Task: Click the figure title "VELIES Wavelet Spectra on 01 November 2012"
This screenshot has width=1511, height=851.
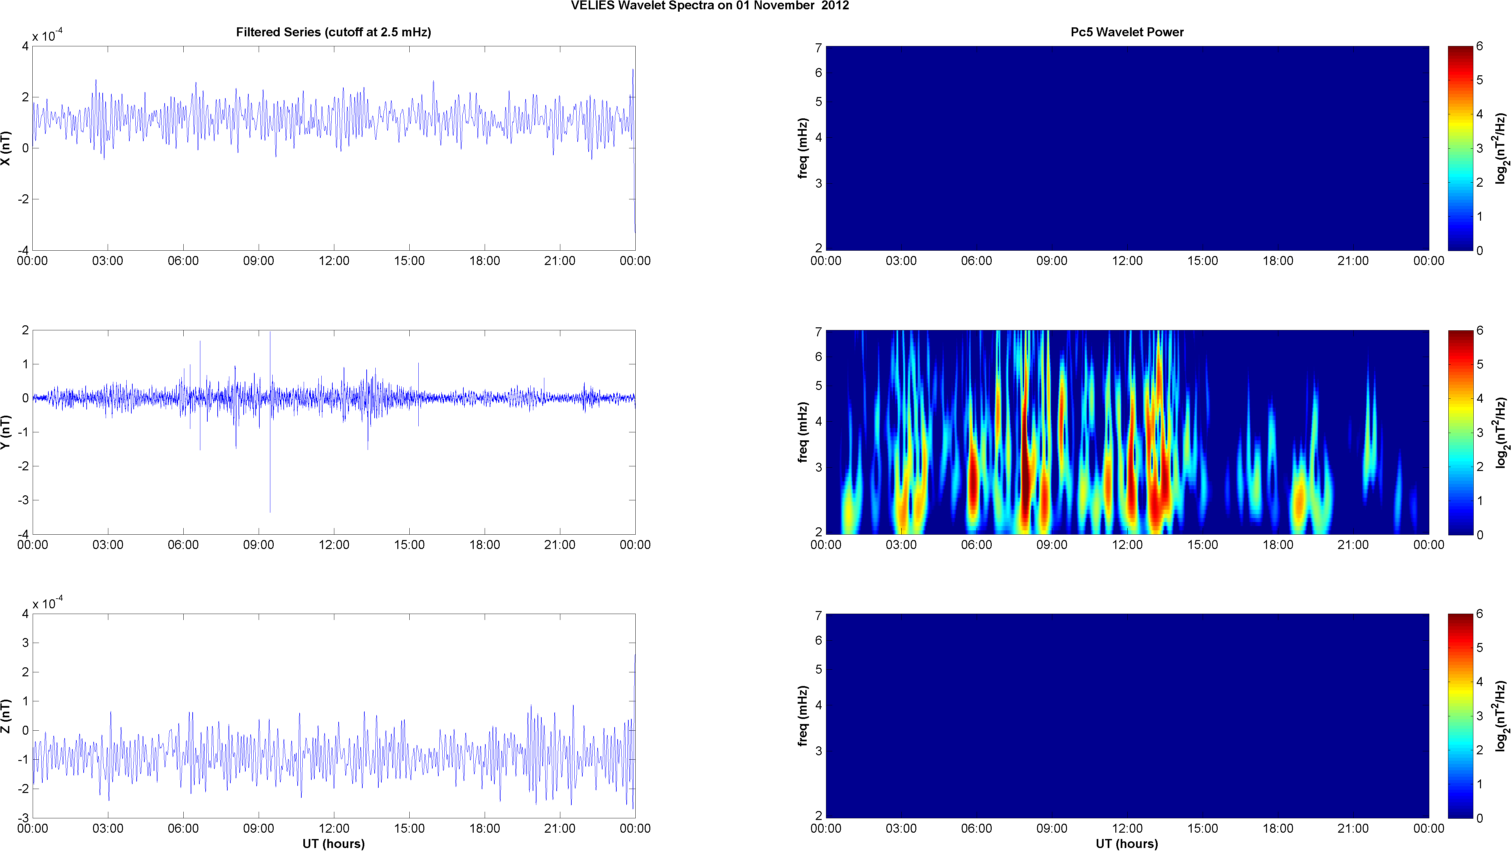Action: coord(710,6)
